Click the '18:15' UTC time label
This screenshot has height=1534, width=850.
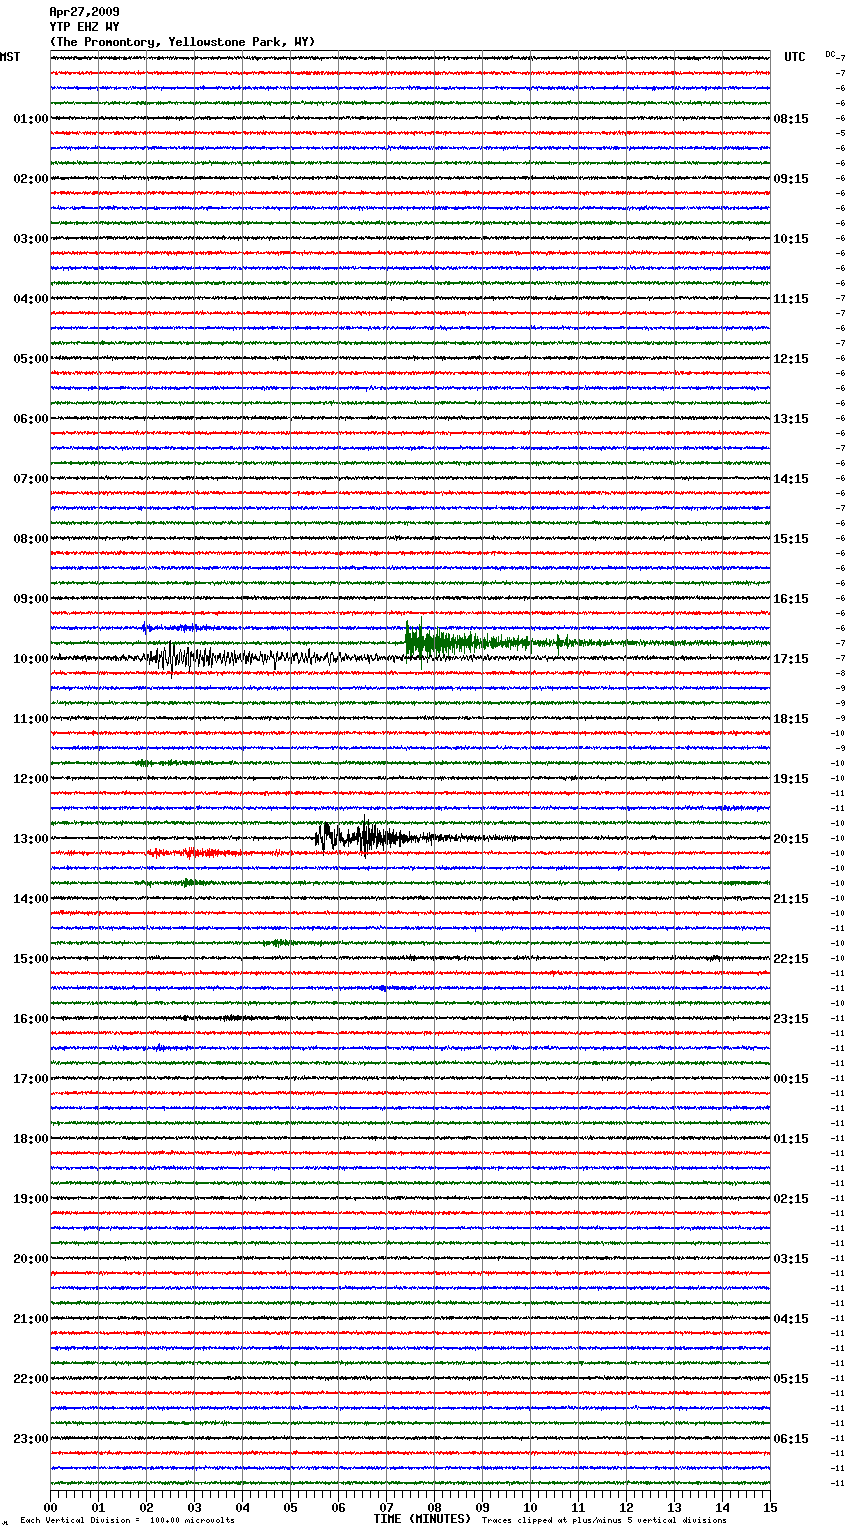pos(791,719)
